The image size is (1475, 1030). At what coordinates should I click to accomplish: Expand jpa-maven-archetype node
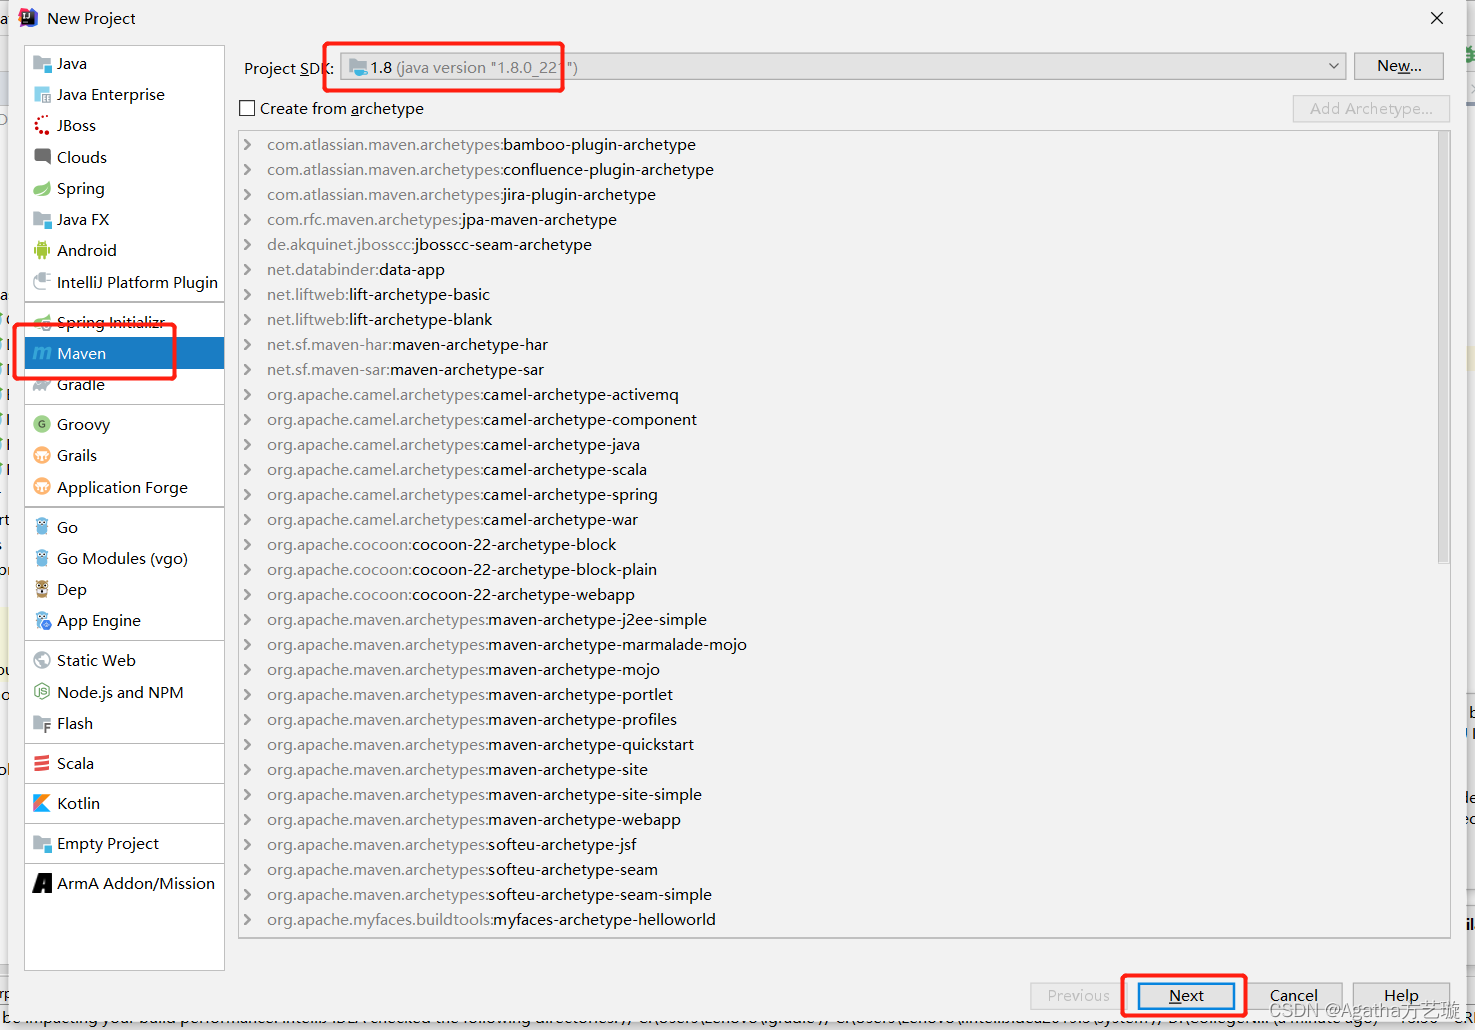(x=247, y=220)
